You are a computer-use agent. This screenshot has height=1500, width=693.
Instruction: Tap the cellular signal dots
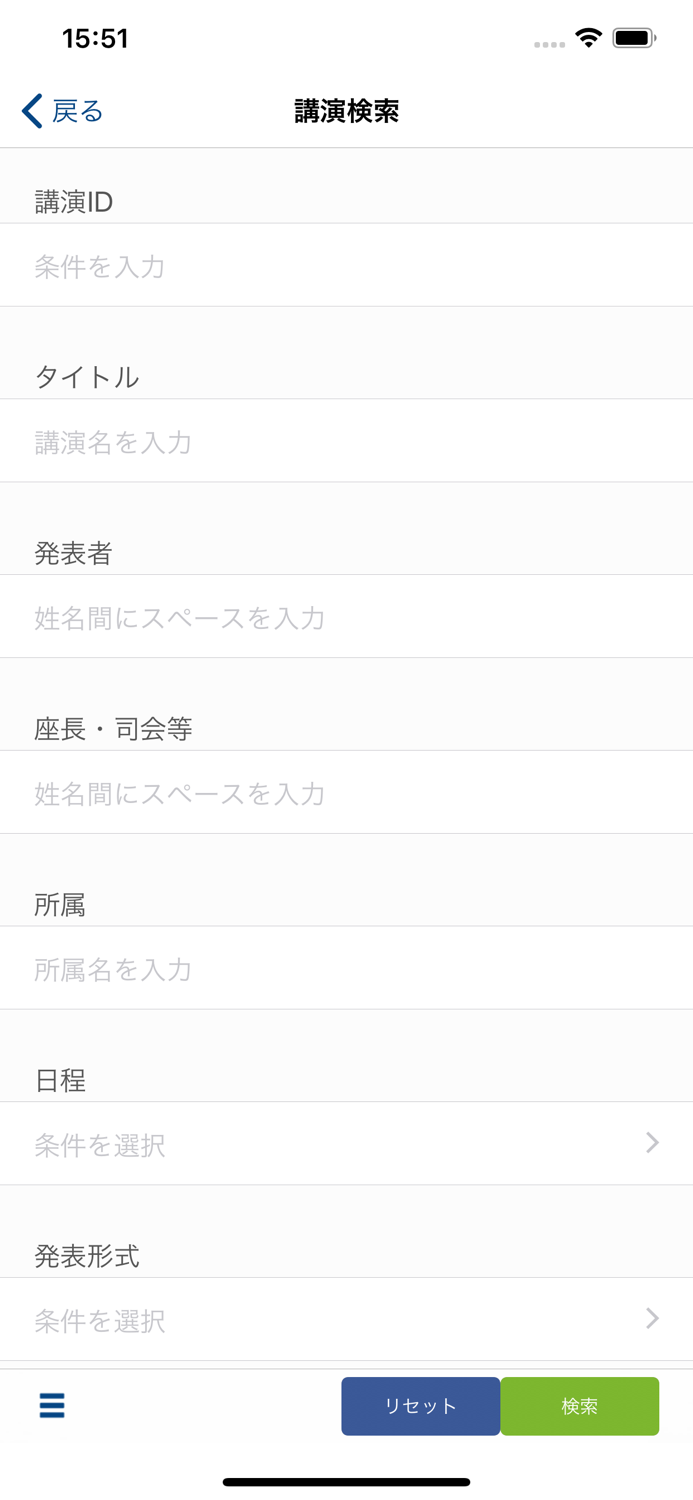coord(549,43)
